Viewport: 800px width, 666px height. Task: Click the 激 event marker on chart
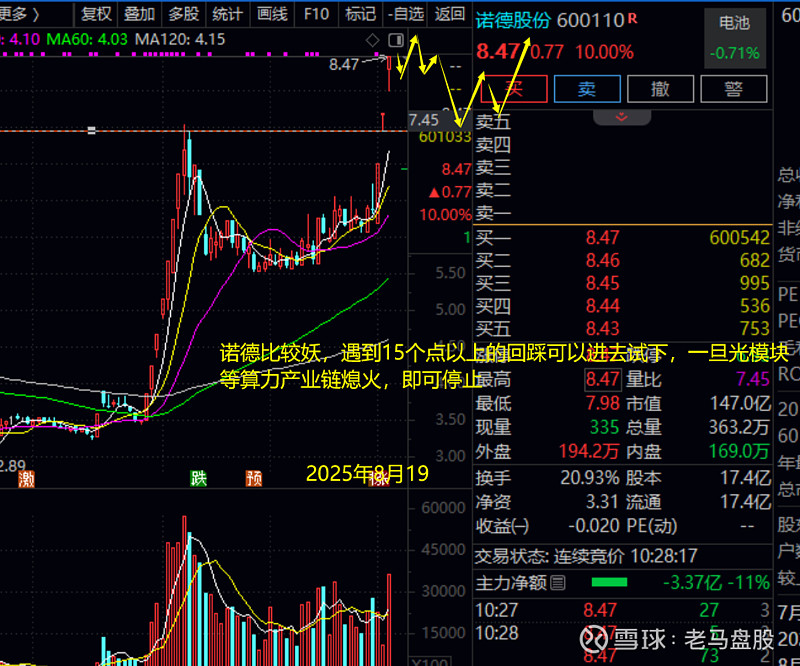click(x=27, y=479)
